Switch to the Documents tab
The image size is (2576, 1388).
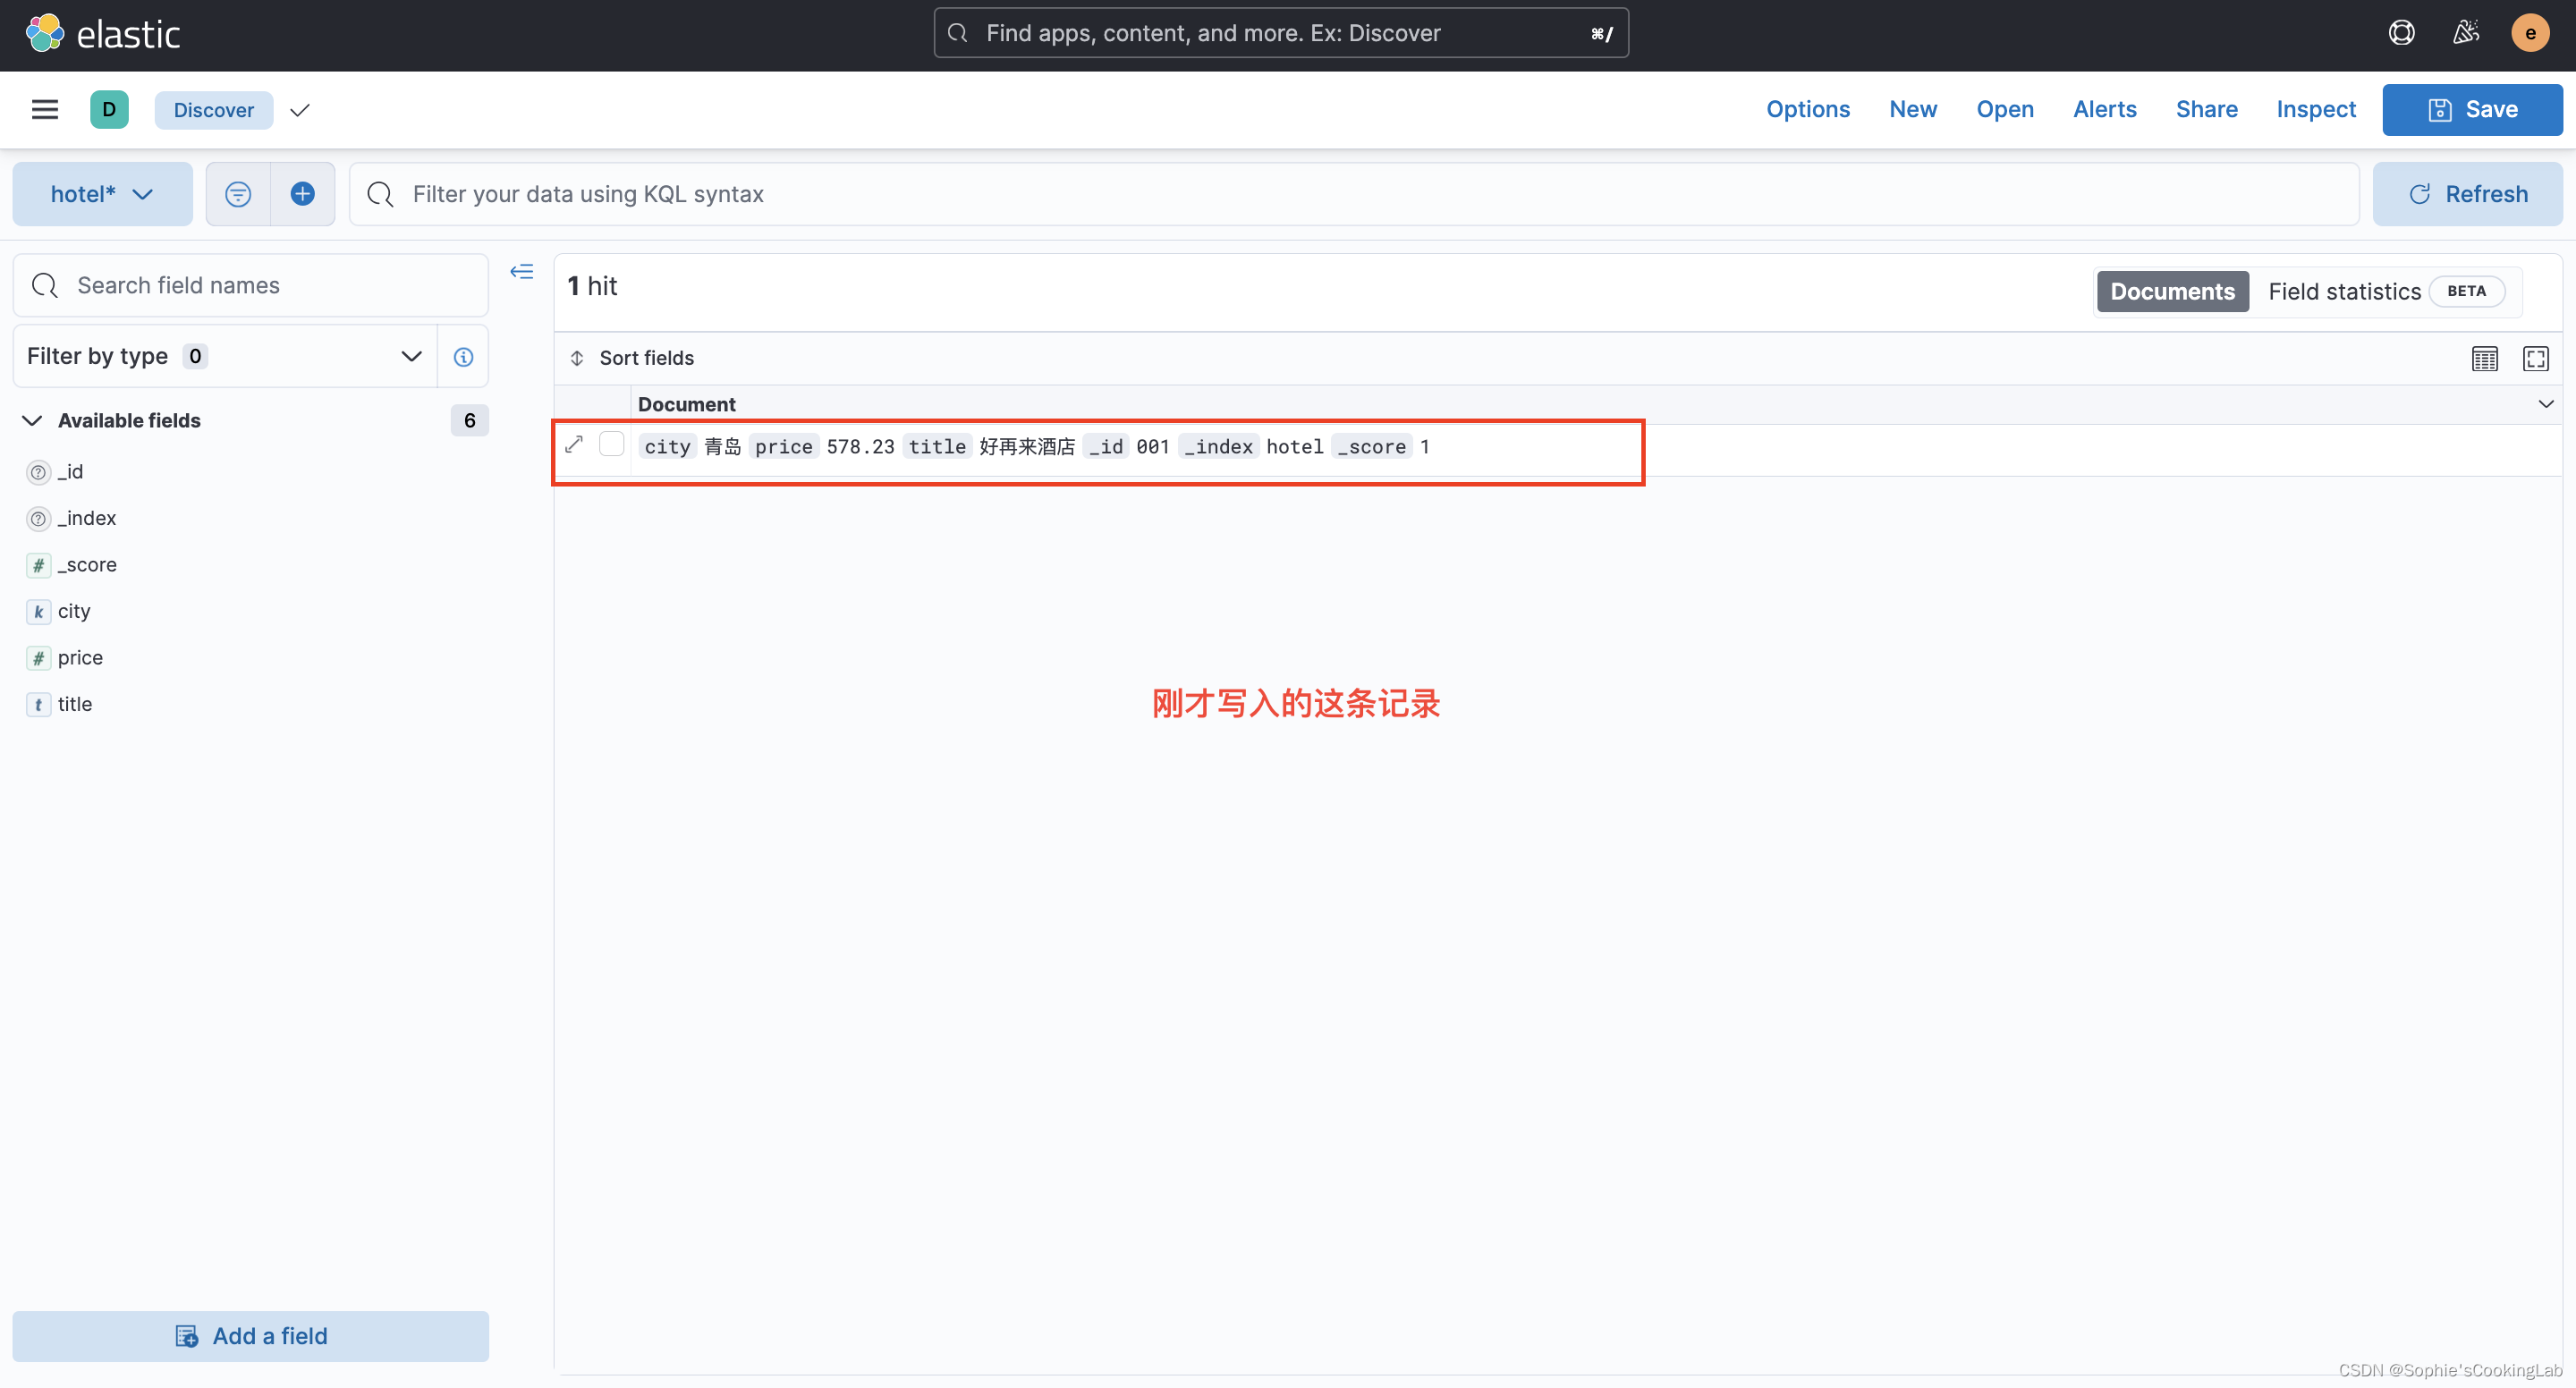pos(2172,292)
